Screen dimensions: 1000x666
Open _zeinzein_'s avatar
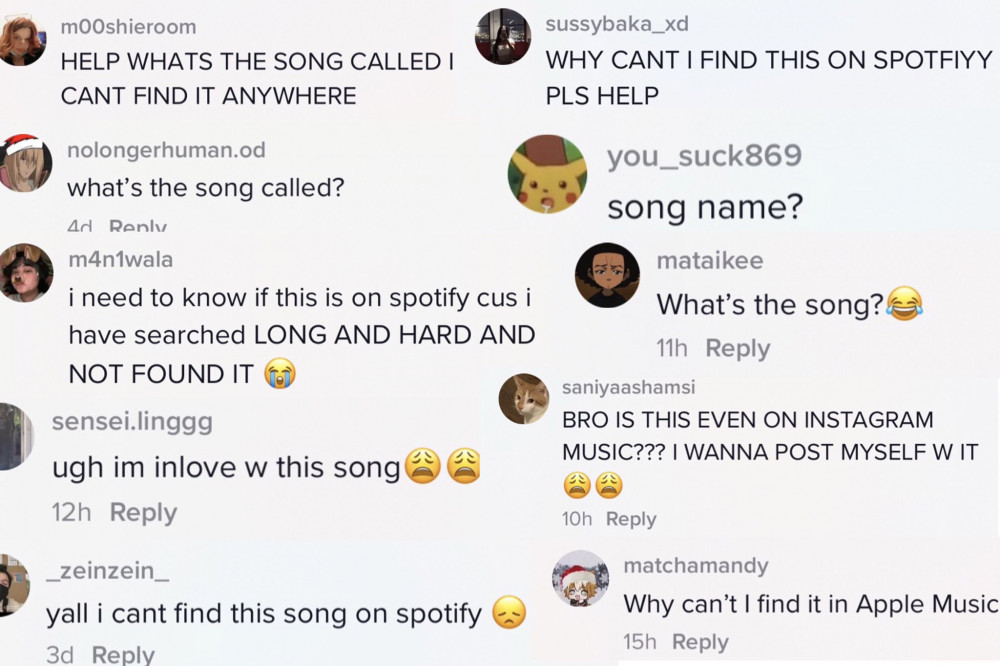(13, 585)
